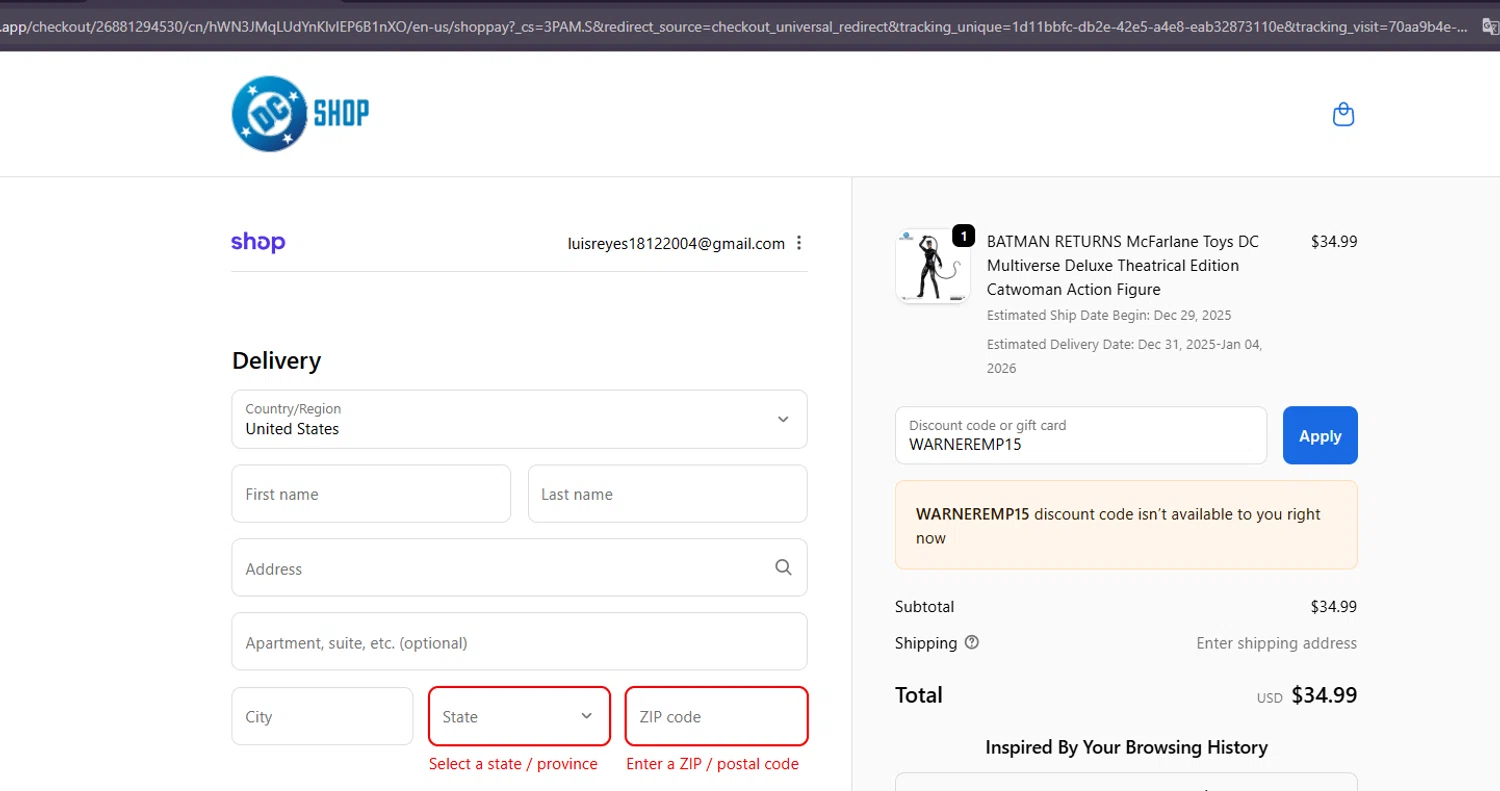This screenshot has width=1500, height=791.
Task: Open the three-dot account options menu
Action: (x=798, y=243)
